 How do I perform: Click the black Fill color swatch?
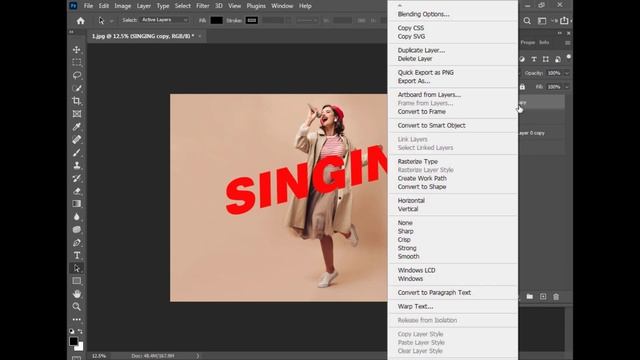(x=216, y=20)
